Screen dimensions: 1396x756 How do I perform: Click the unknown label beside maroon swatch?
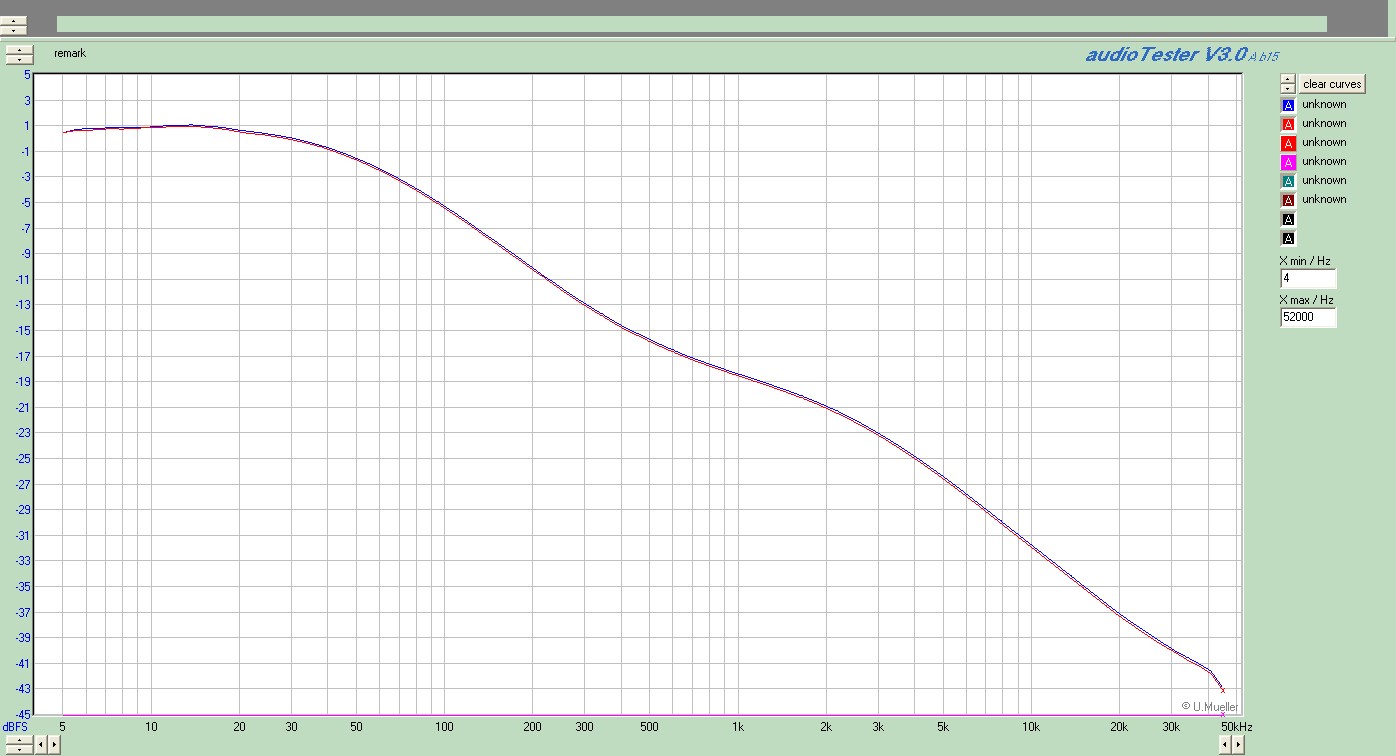click(x=1324, y=199)
